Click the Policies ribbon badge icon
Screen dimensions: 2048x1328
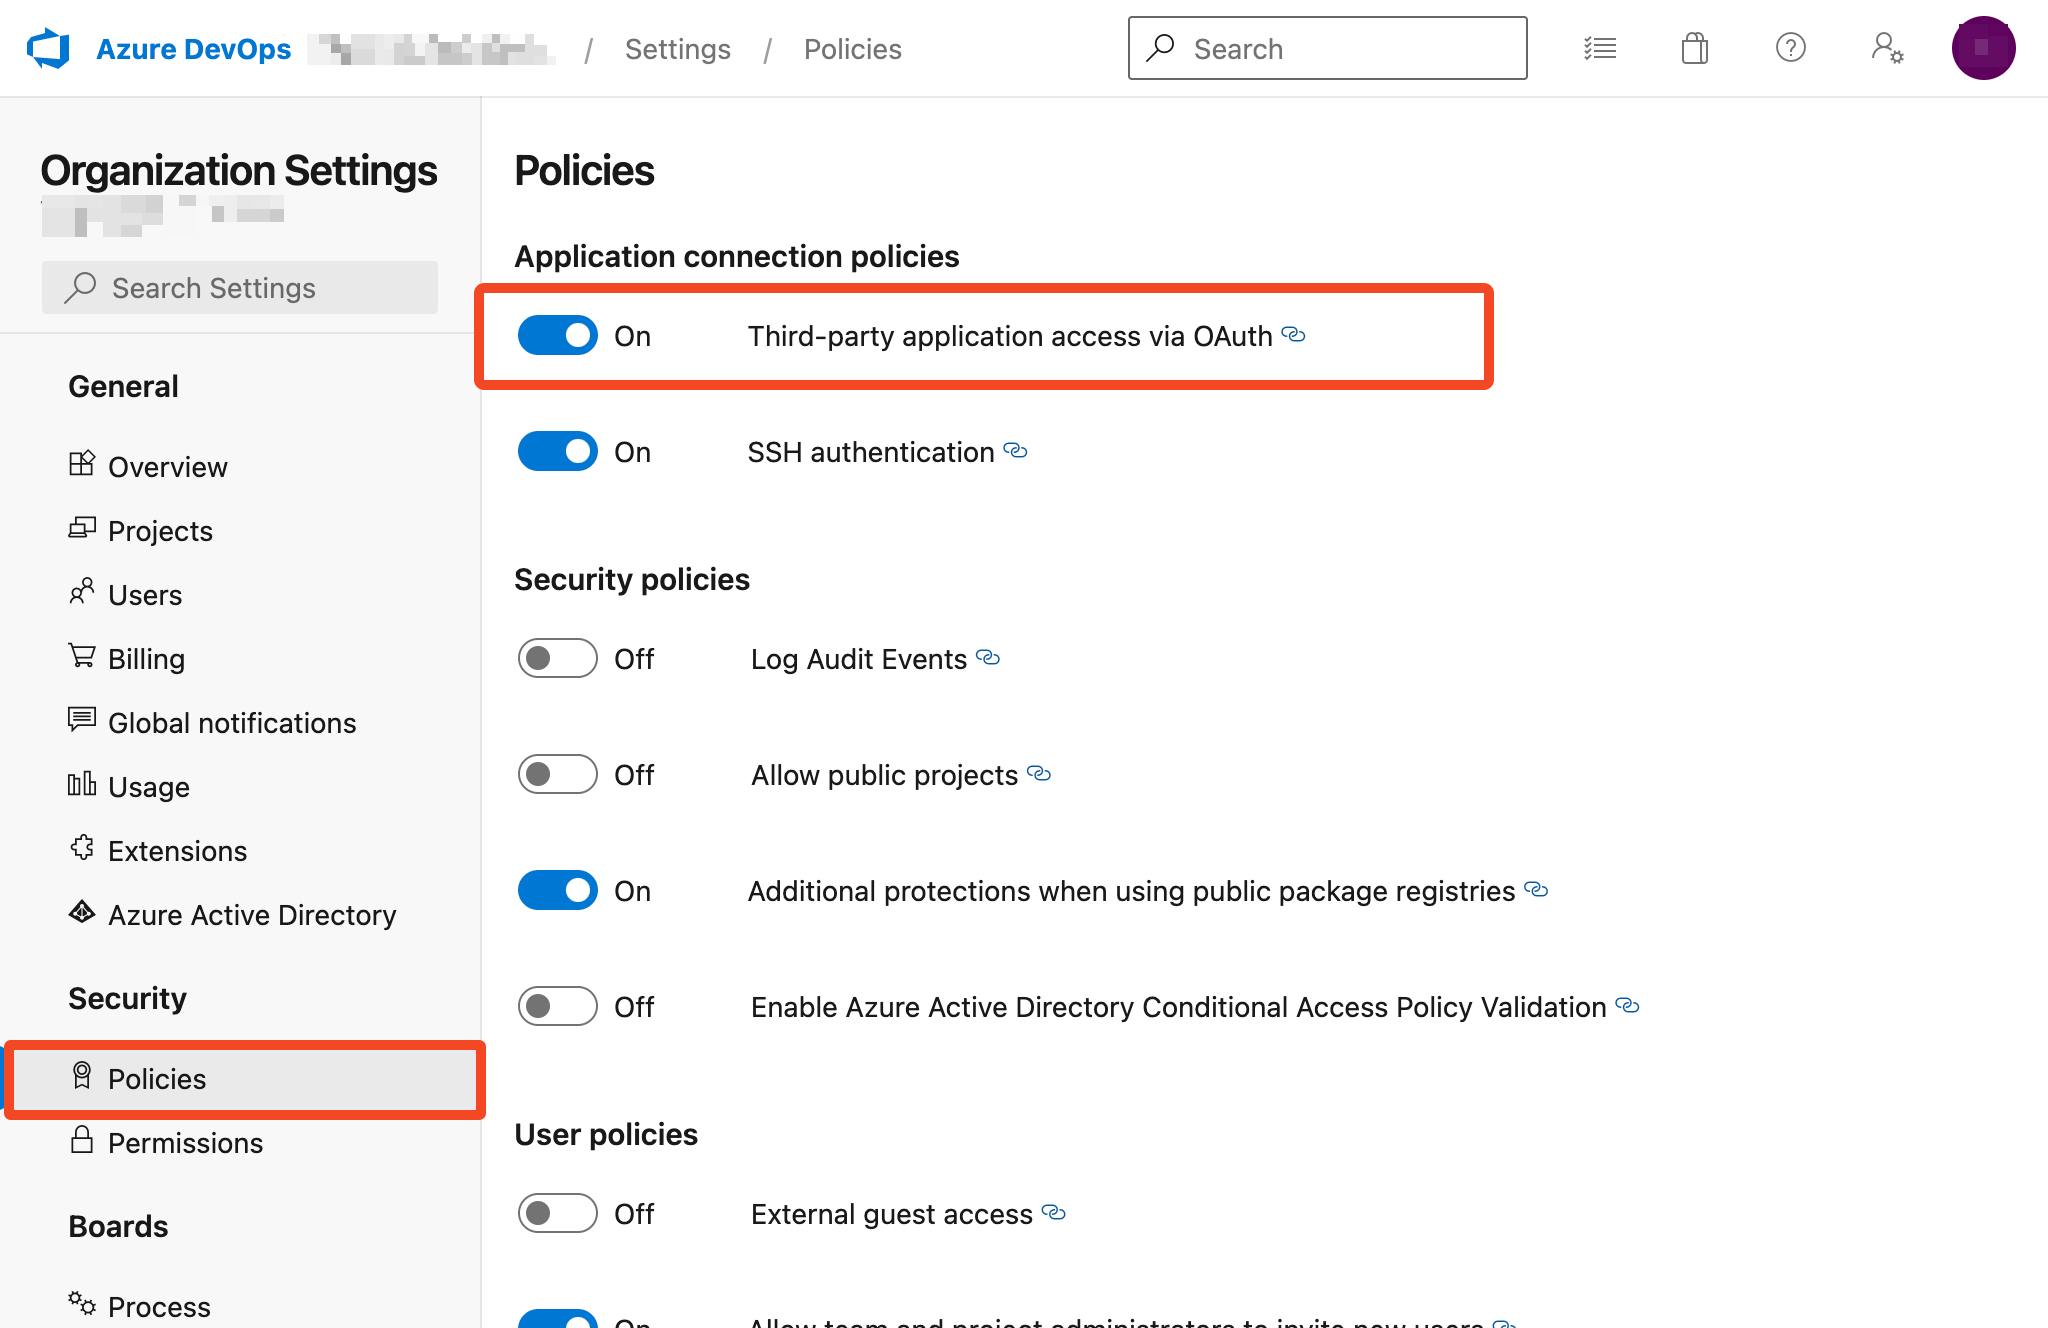(82, 1076)
